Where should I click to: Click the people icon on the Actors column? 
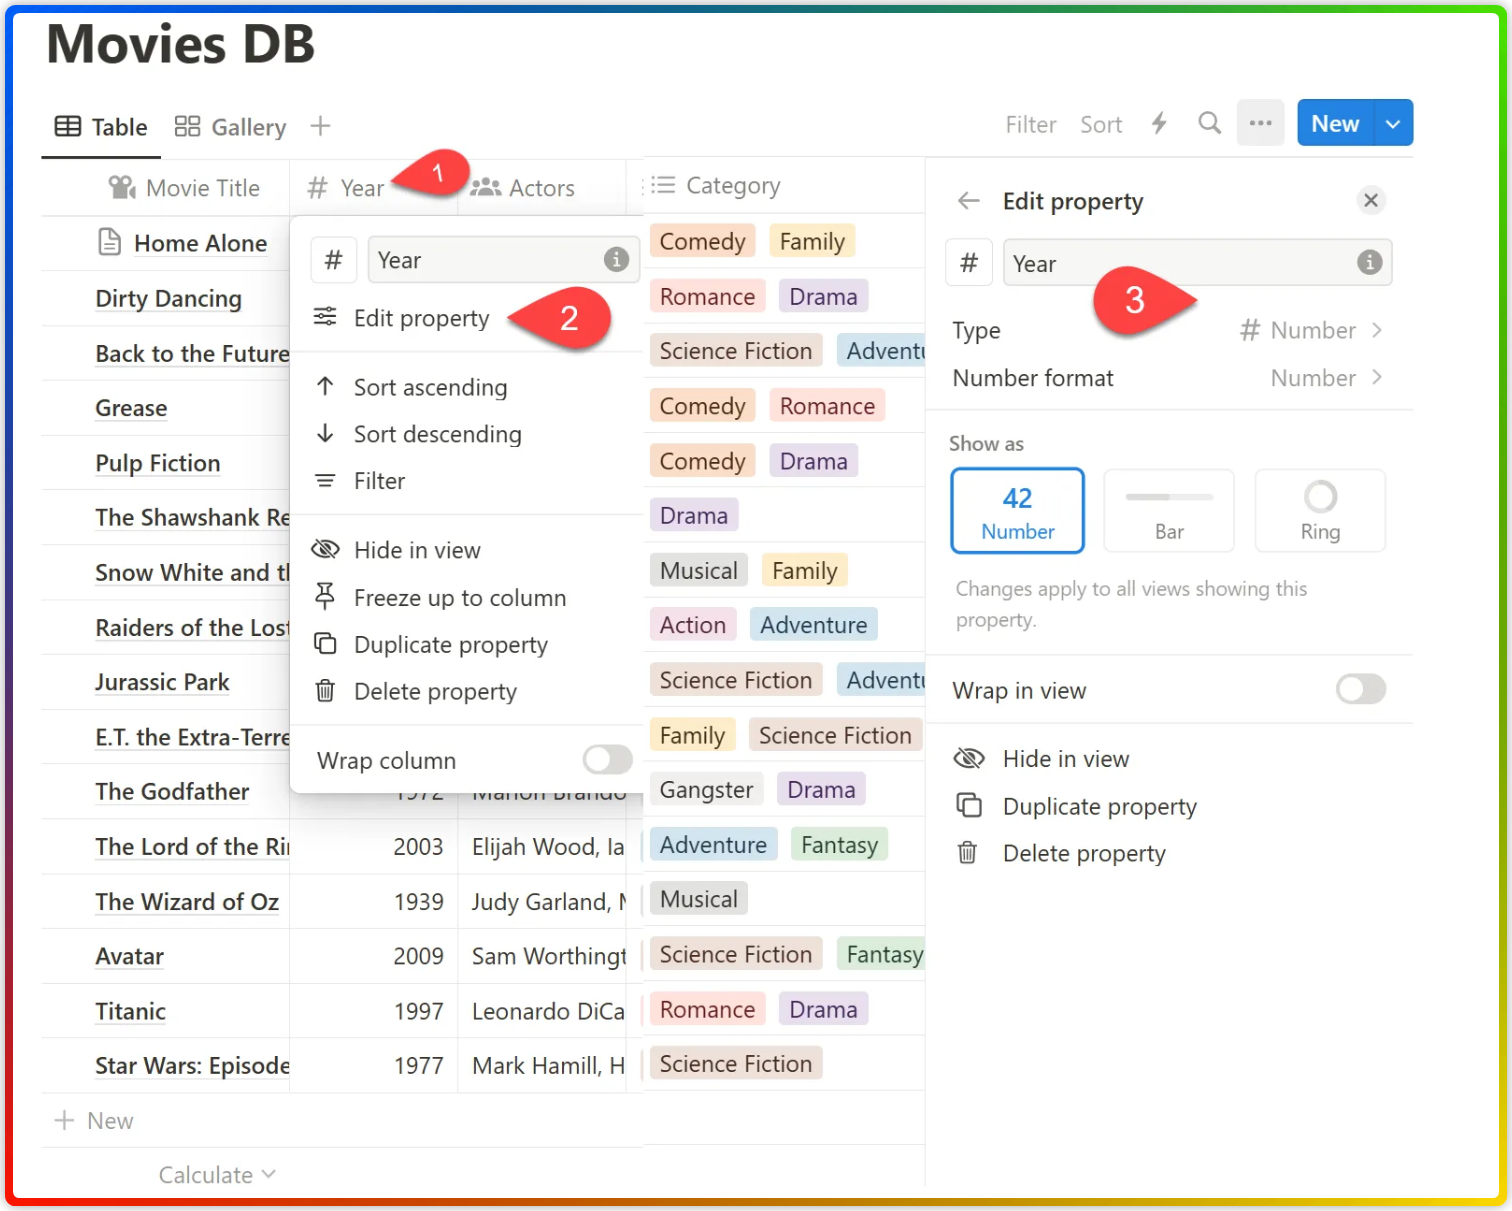coord(486,187)
